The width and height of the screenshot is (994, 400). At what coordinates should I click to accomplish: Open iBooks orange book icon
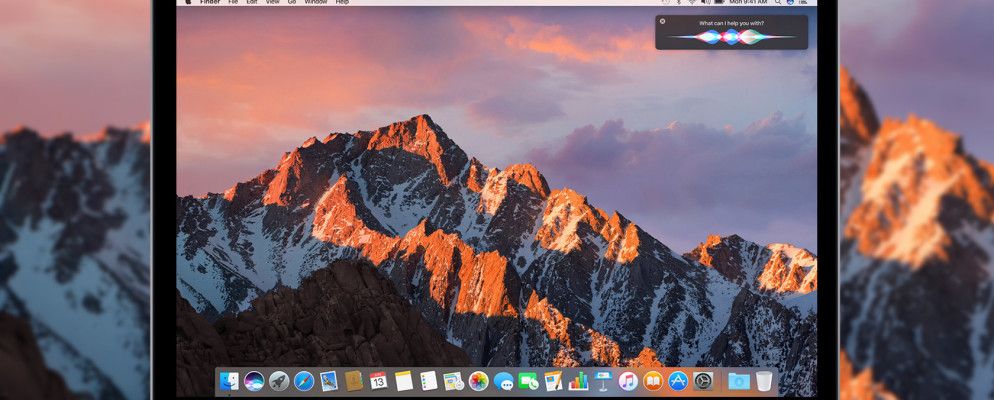pyautogui.click(x=653, y=381)
